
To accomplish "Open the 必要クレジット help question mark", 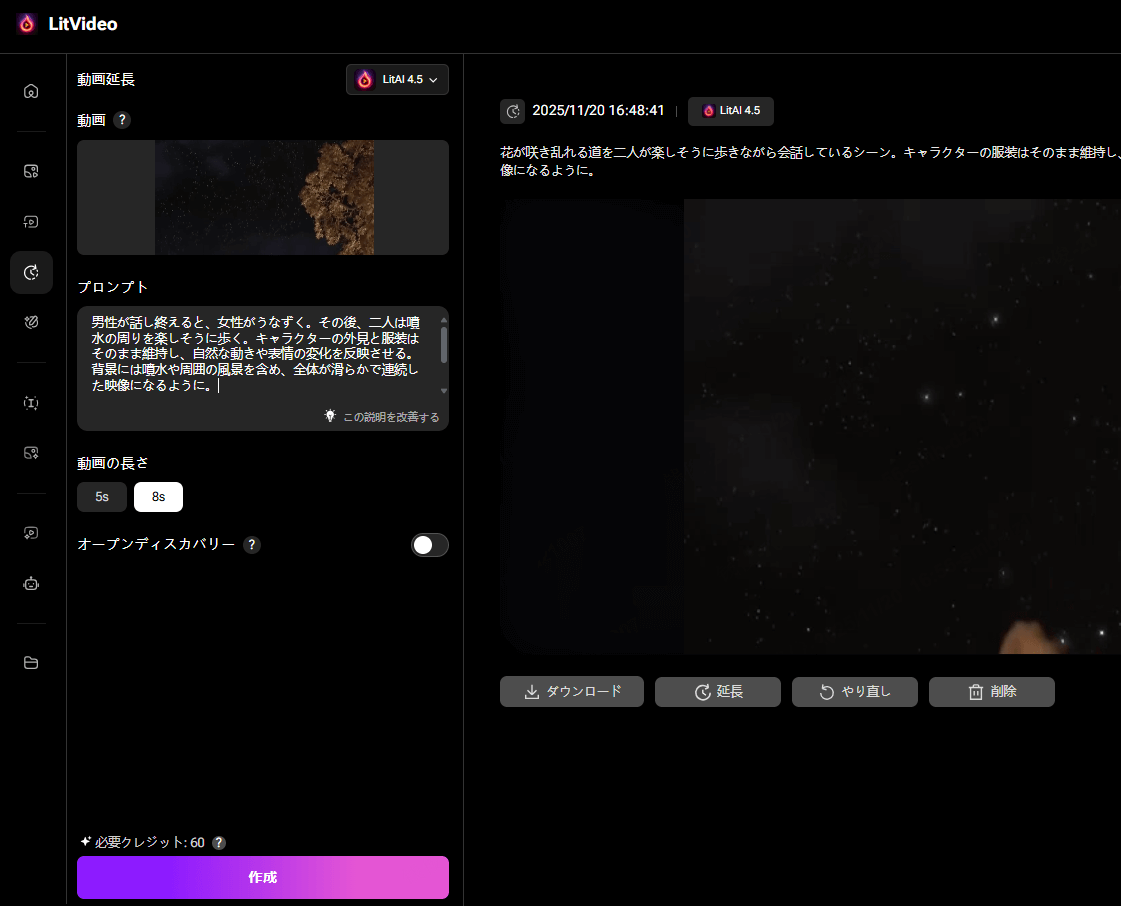I will [218, 842].
